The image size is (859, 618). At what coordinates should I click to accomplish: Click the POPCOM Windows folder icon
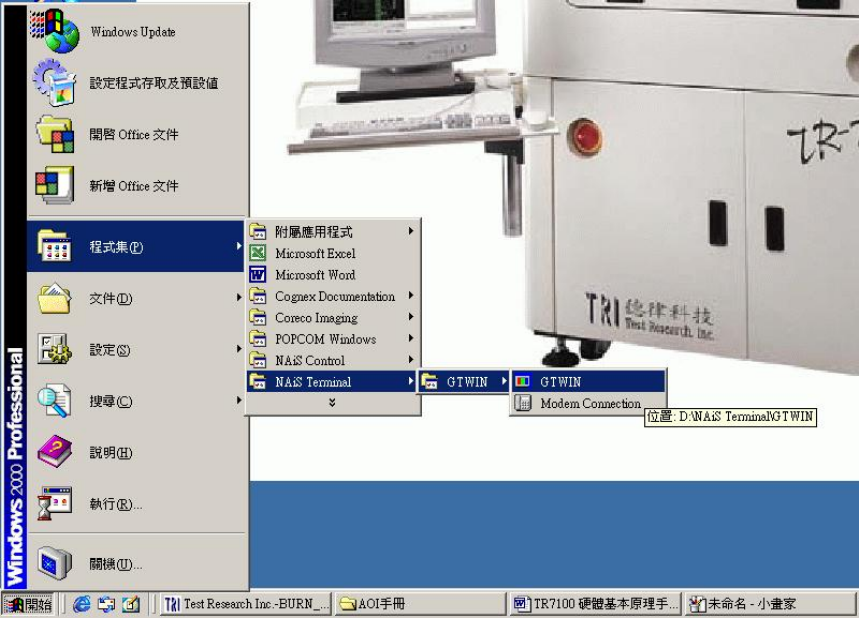tap(257, 338)
